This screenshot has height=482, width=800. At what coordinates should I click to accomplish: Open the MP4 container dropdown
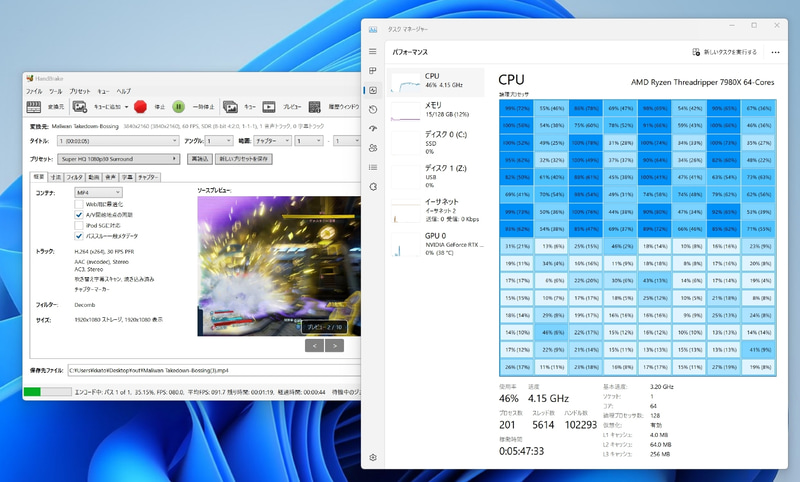click(98, 192)
